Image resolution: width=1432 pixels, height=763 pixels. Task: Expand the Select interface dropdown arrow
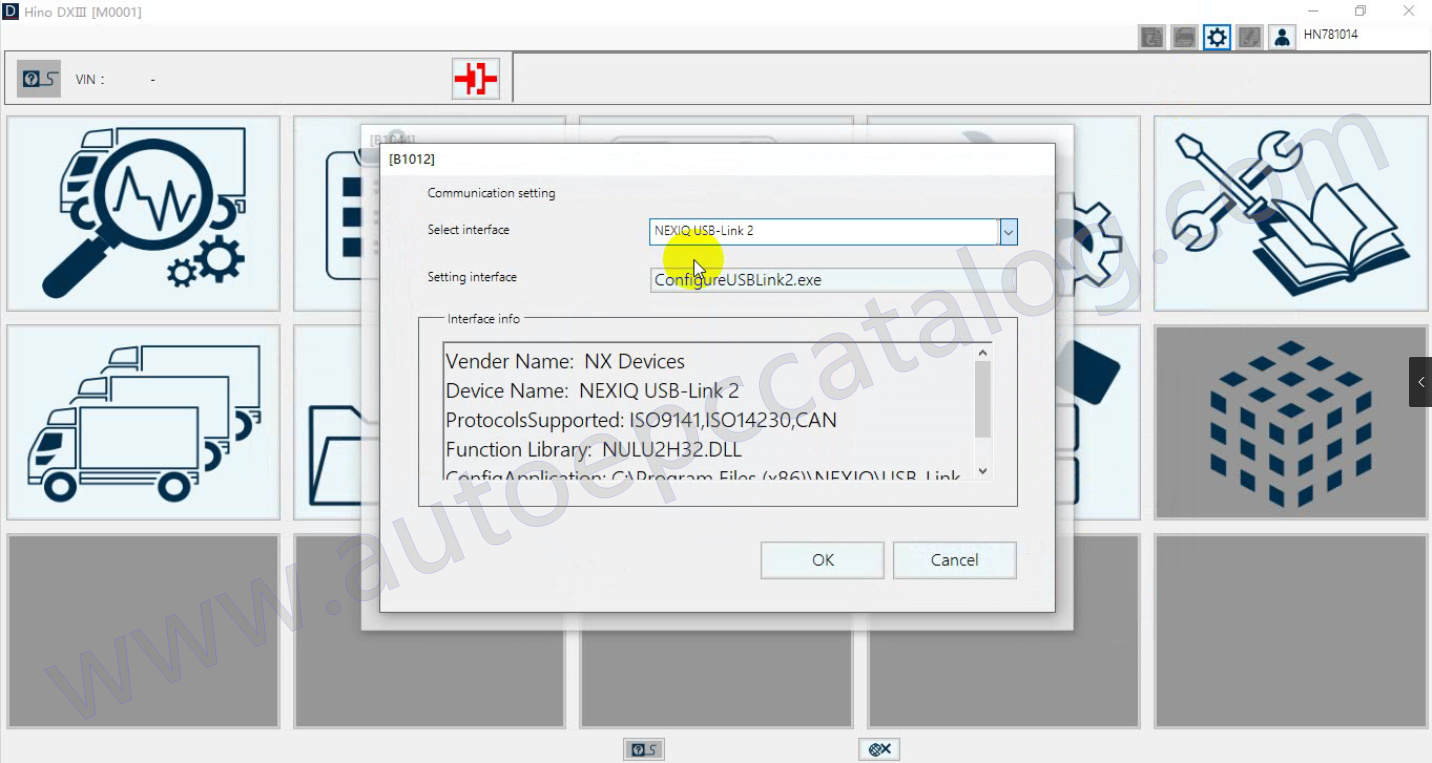coord(1008,232)
